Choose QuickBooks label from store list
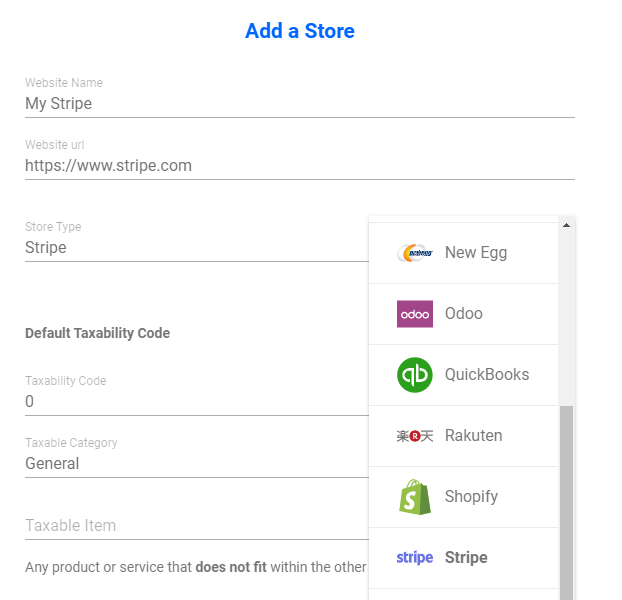The width and height of the screenshot is (622, 600). pyautogui.click(x=487, y=374)
